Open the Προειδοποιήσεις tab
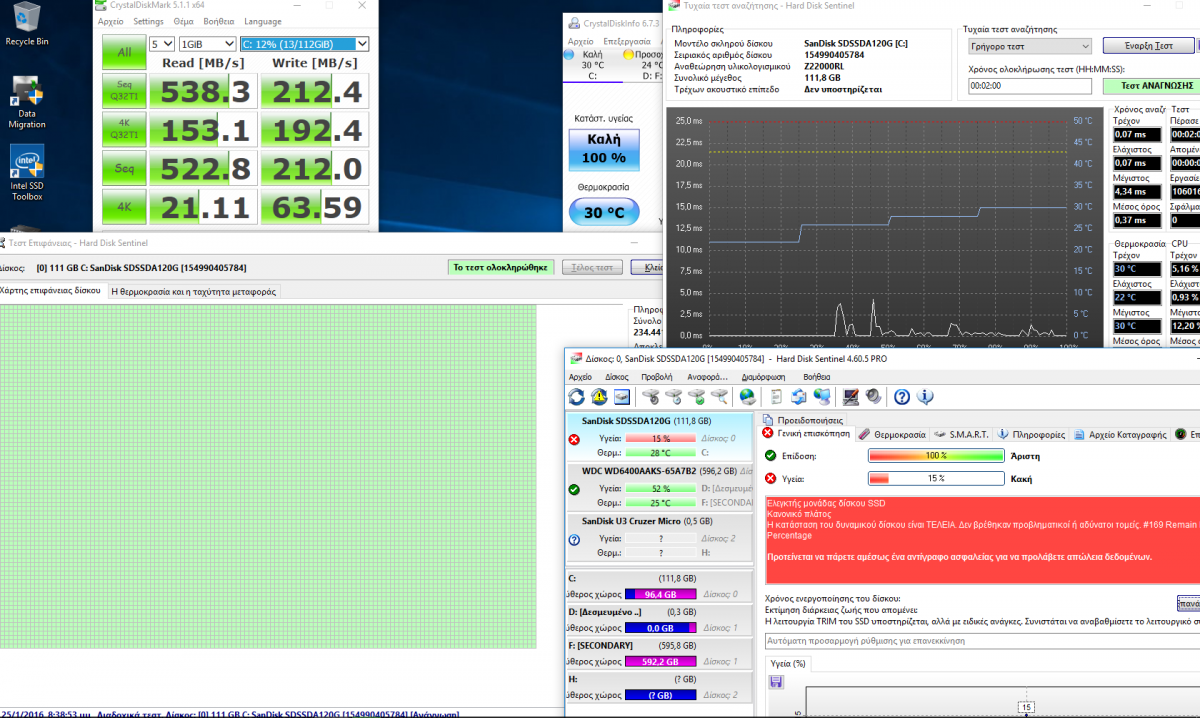 click(803, 420)
